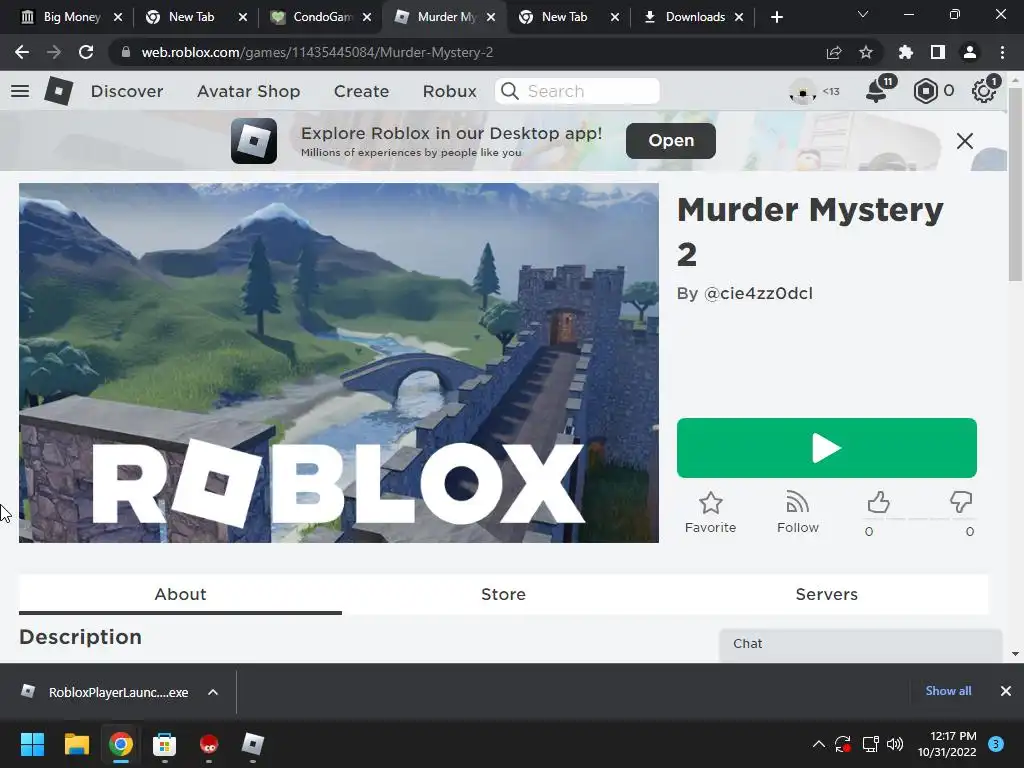
Task: Open Avatar Shop navigation link
Action: pos(249,91)
